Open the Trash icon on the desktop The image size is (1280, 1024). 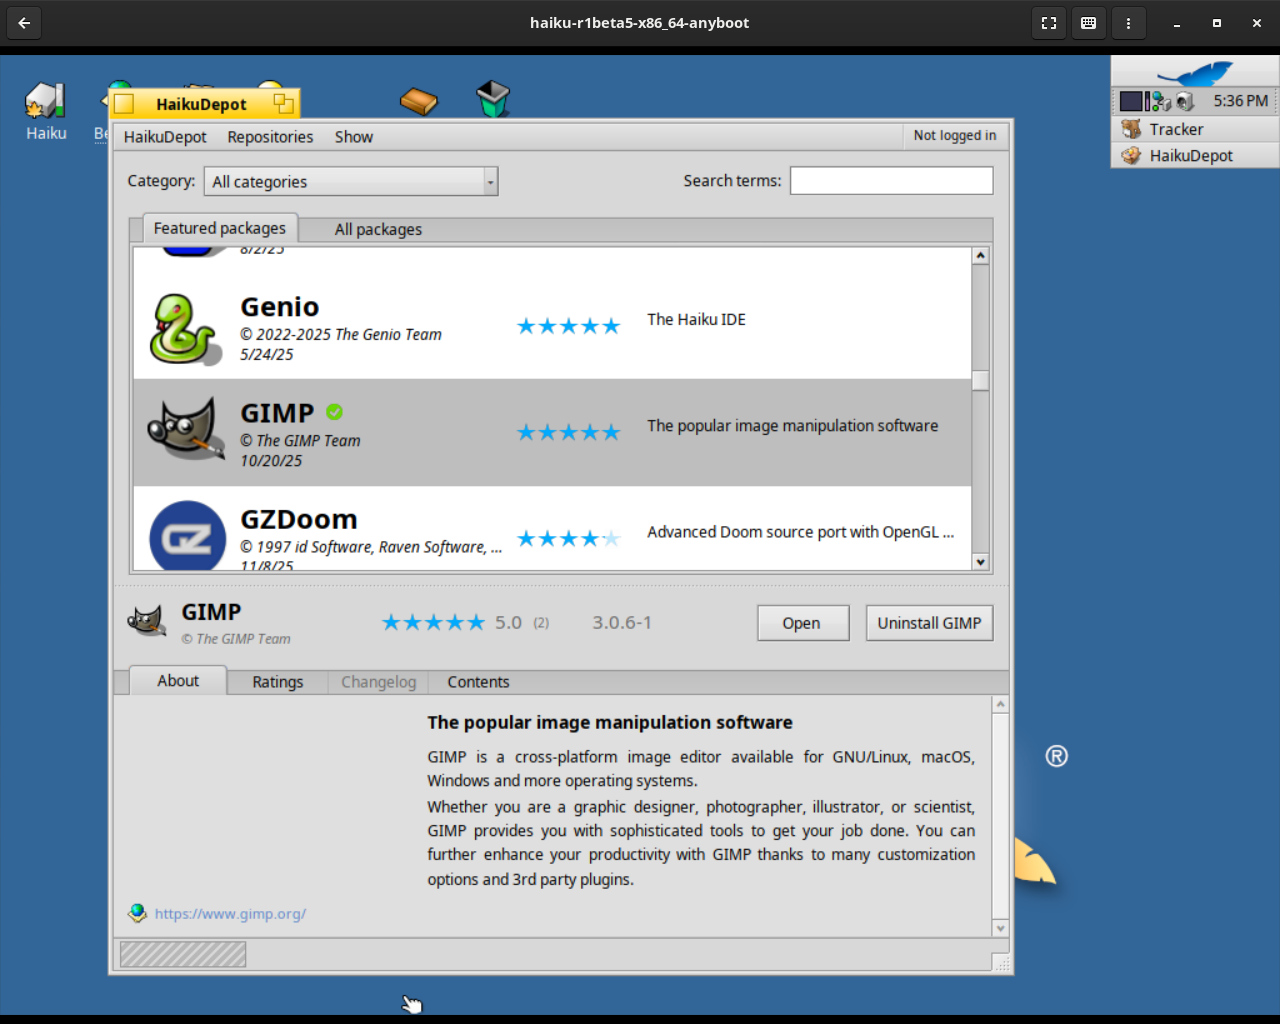pyautogui.click(x=493, y=96)
